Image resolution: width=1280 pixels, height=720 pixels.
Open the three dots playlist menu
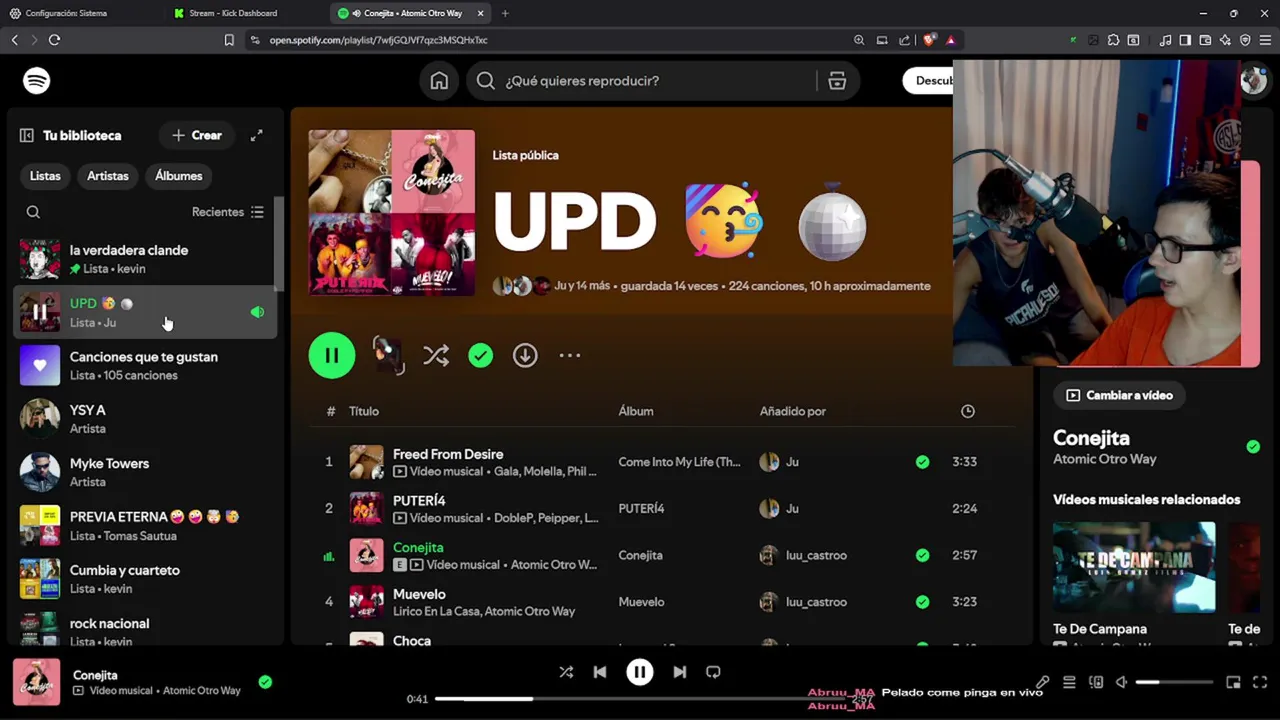click(x=570, y=355)
